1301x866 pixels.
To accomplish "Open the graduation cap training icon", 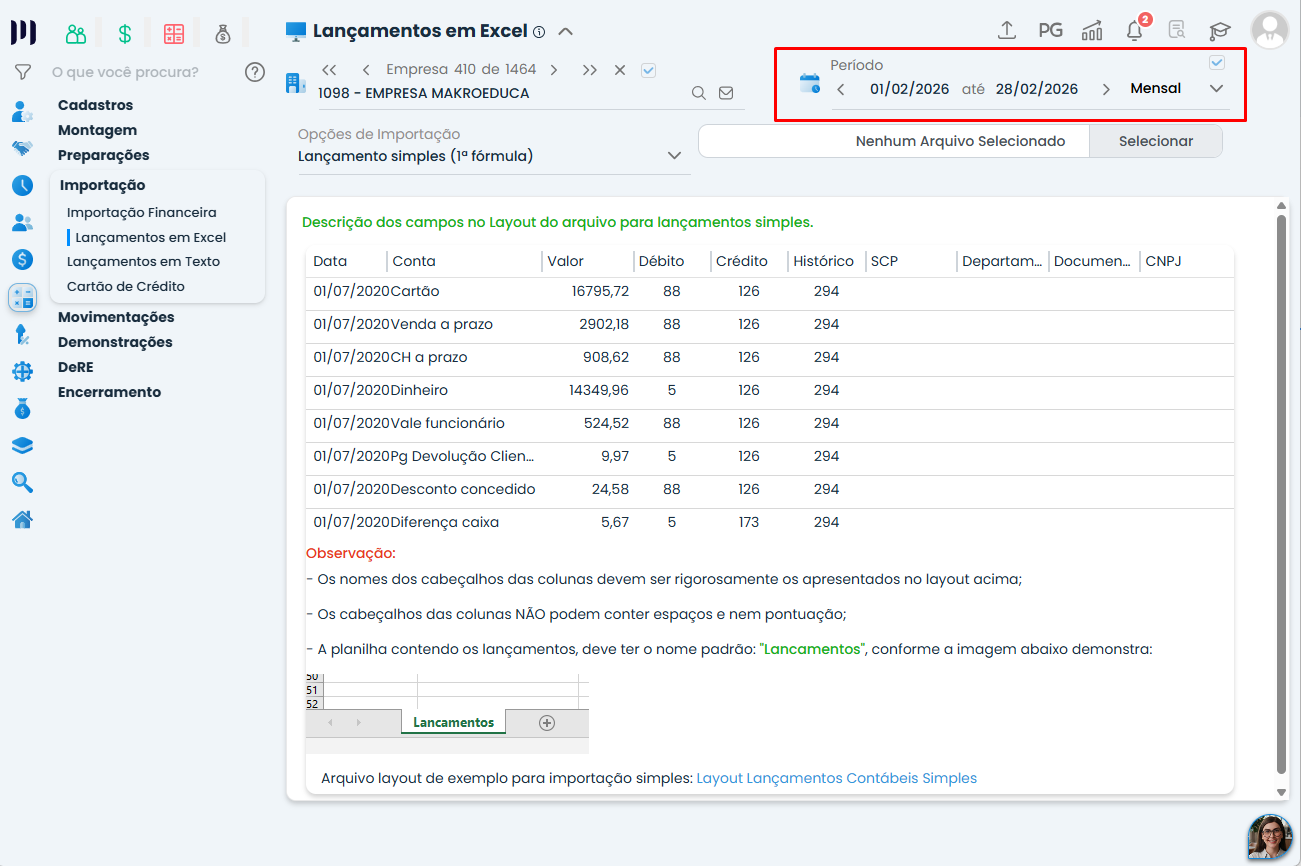I will click(1219, 30).
